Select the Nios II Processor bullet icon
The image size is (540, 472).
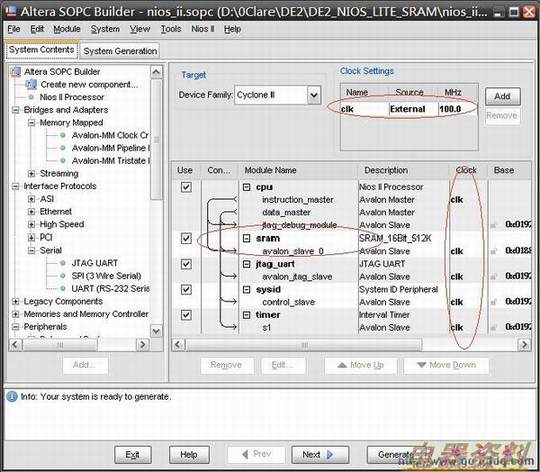point(31,97)
